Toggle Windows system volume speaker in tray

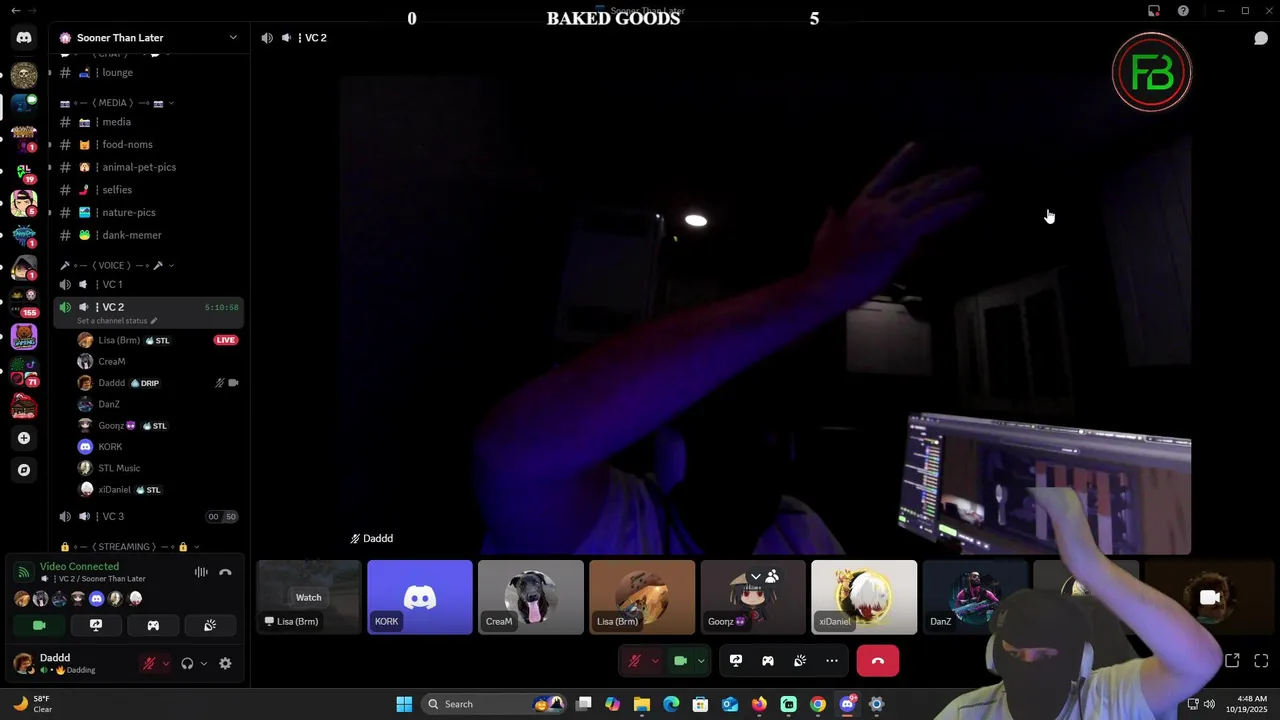click(x=1209, y=704)
